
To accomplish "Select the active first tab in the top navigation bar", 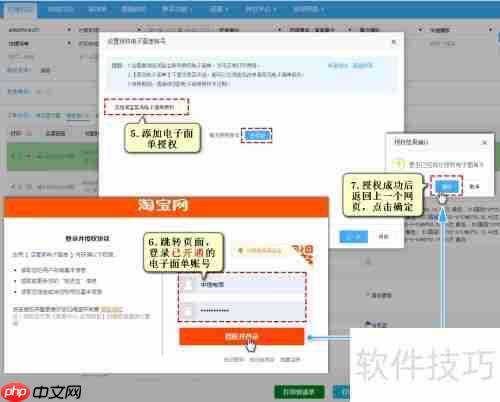I will [x=20, y=10].
